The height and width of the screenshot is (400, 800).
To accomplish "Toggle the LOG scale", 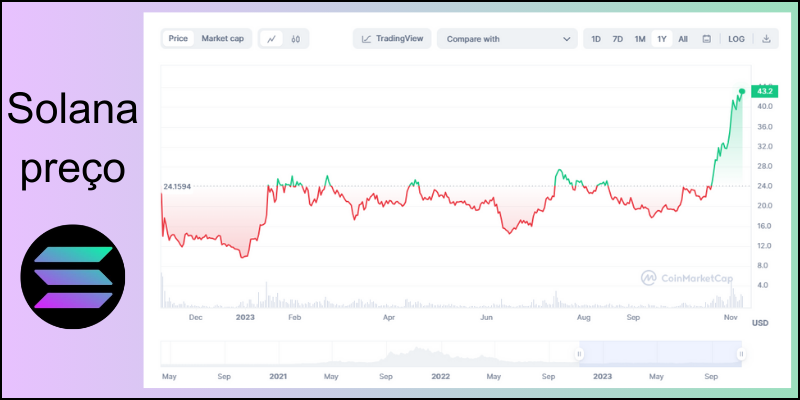I will point(736,39).
